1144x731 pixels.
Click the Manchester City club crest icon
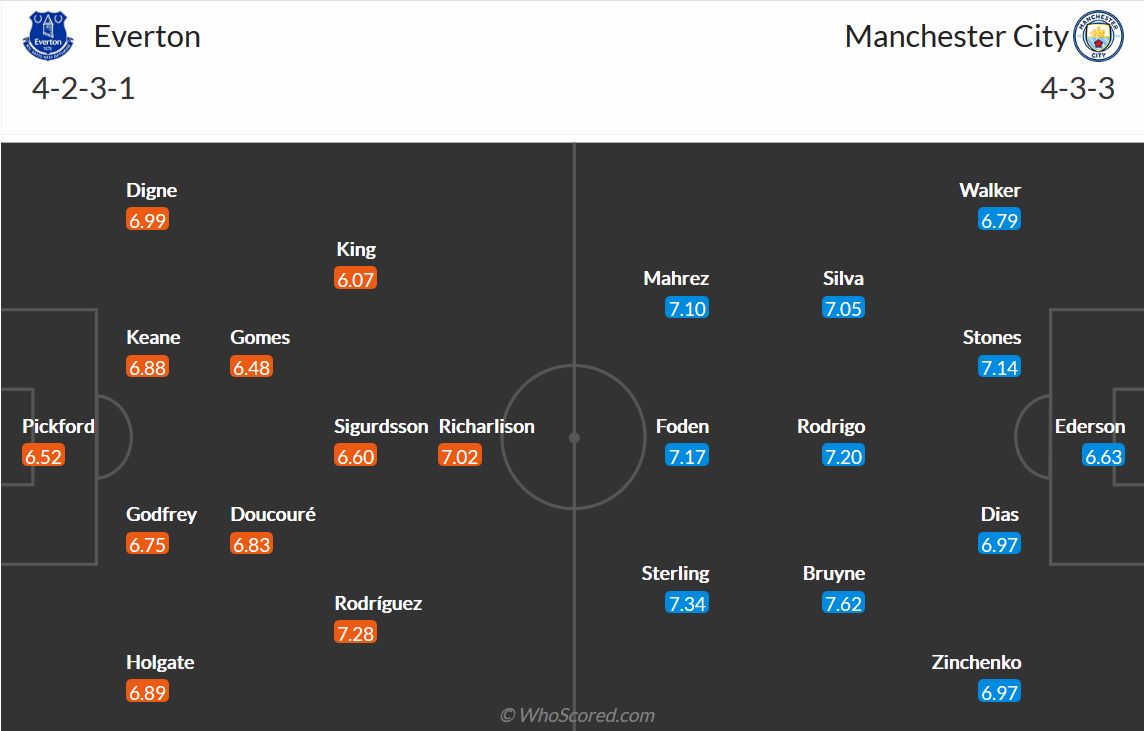1098,36
